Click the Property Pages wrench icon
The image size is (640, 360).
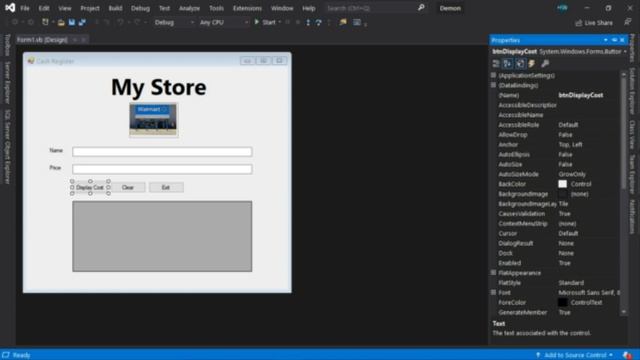point(545,64)
